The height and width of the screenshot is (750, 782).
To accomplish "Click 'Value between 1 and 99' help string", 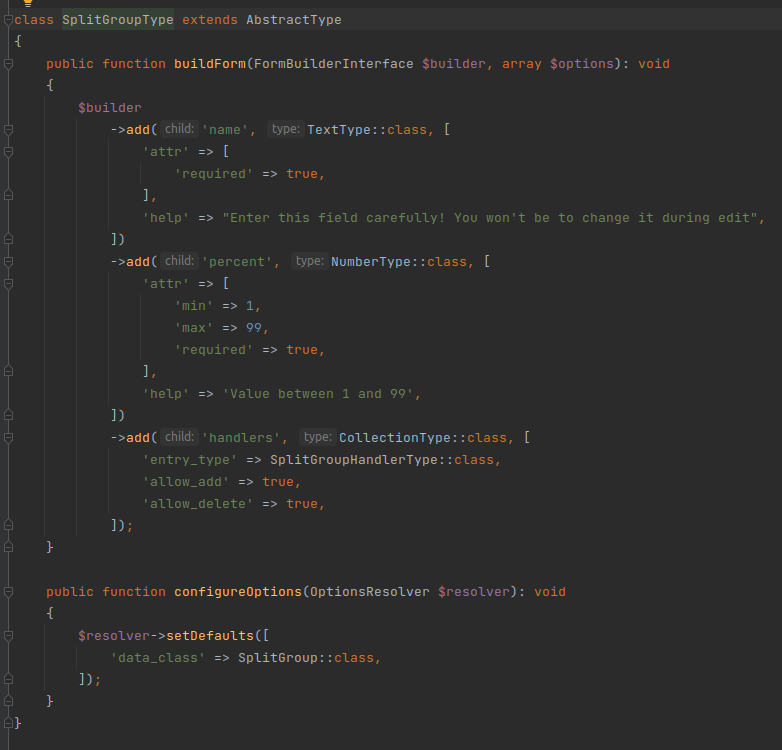I will tap(318, 394).
